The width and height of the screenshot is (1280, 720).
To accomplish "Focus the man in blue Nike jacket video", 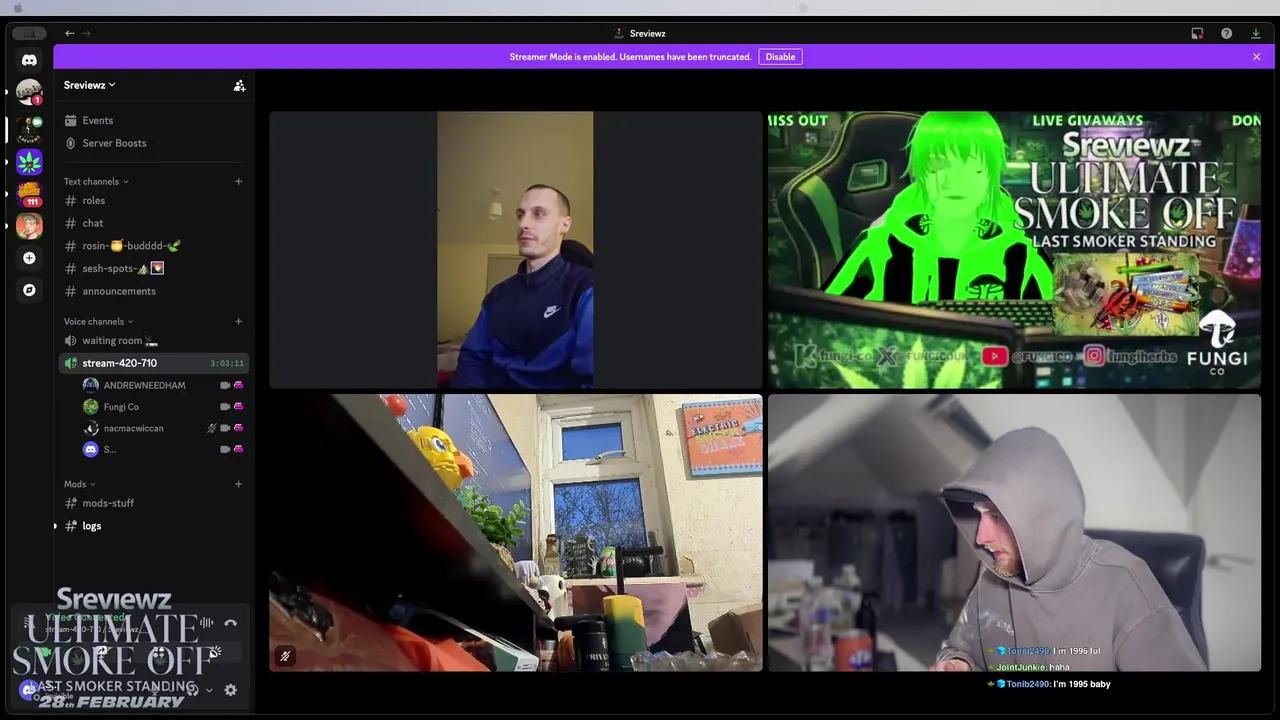I will click(515, 250).
